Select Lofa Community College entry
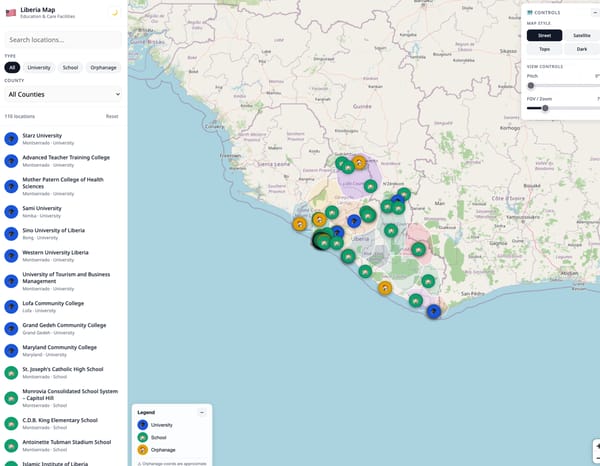Viewport: 600px width, 466px height. click(x=63, y=306)
